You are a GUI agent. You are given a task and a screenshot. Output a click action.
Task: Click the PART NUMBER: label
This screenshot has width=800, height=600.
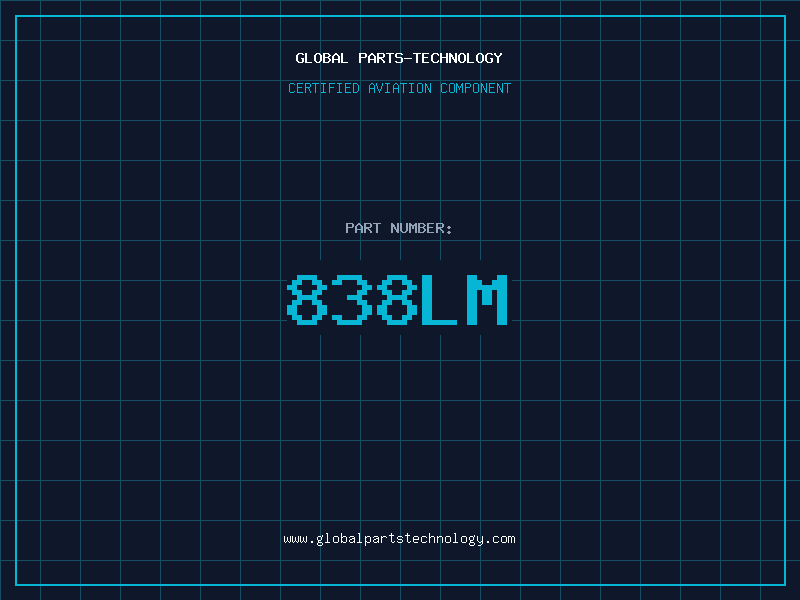[399, 228]
